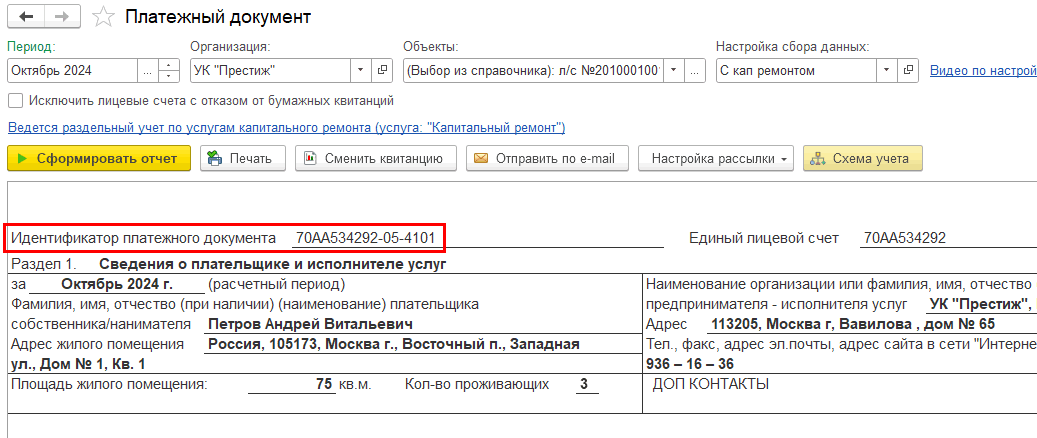Viewport: 1037px width, 438px height.
Task: Open the Организация field's linked record icon
Action: pos(383,71)
